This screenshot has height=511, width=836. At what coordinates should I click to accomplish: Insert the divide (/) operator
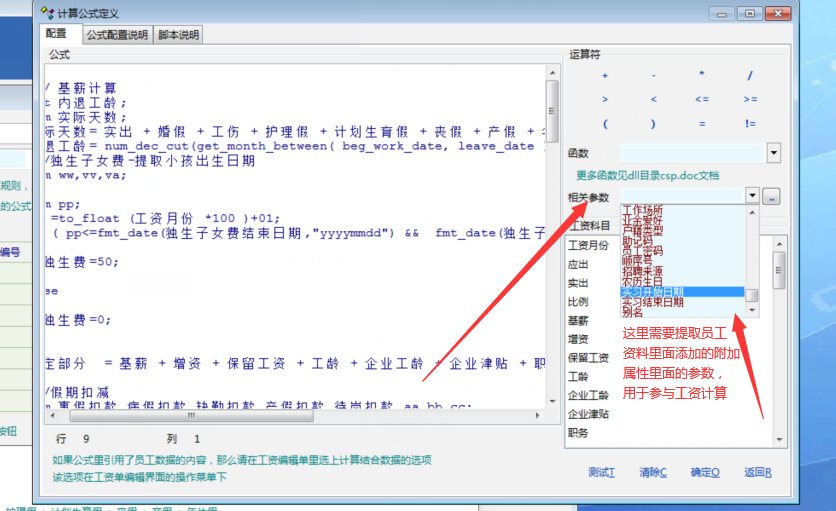(750, 76)
